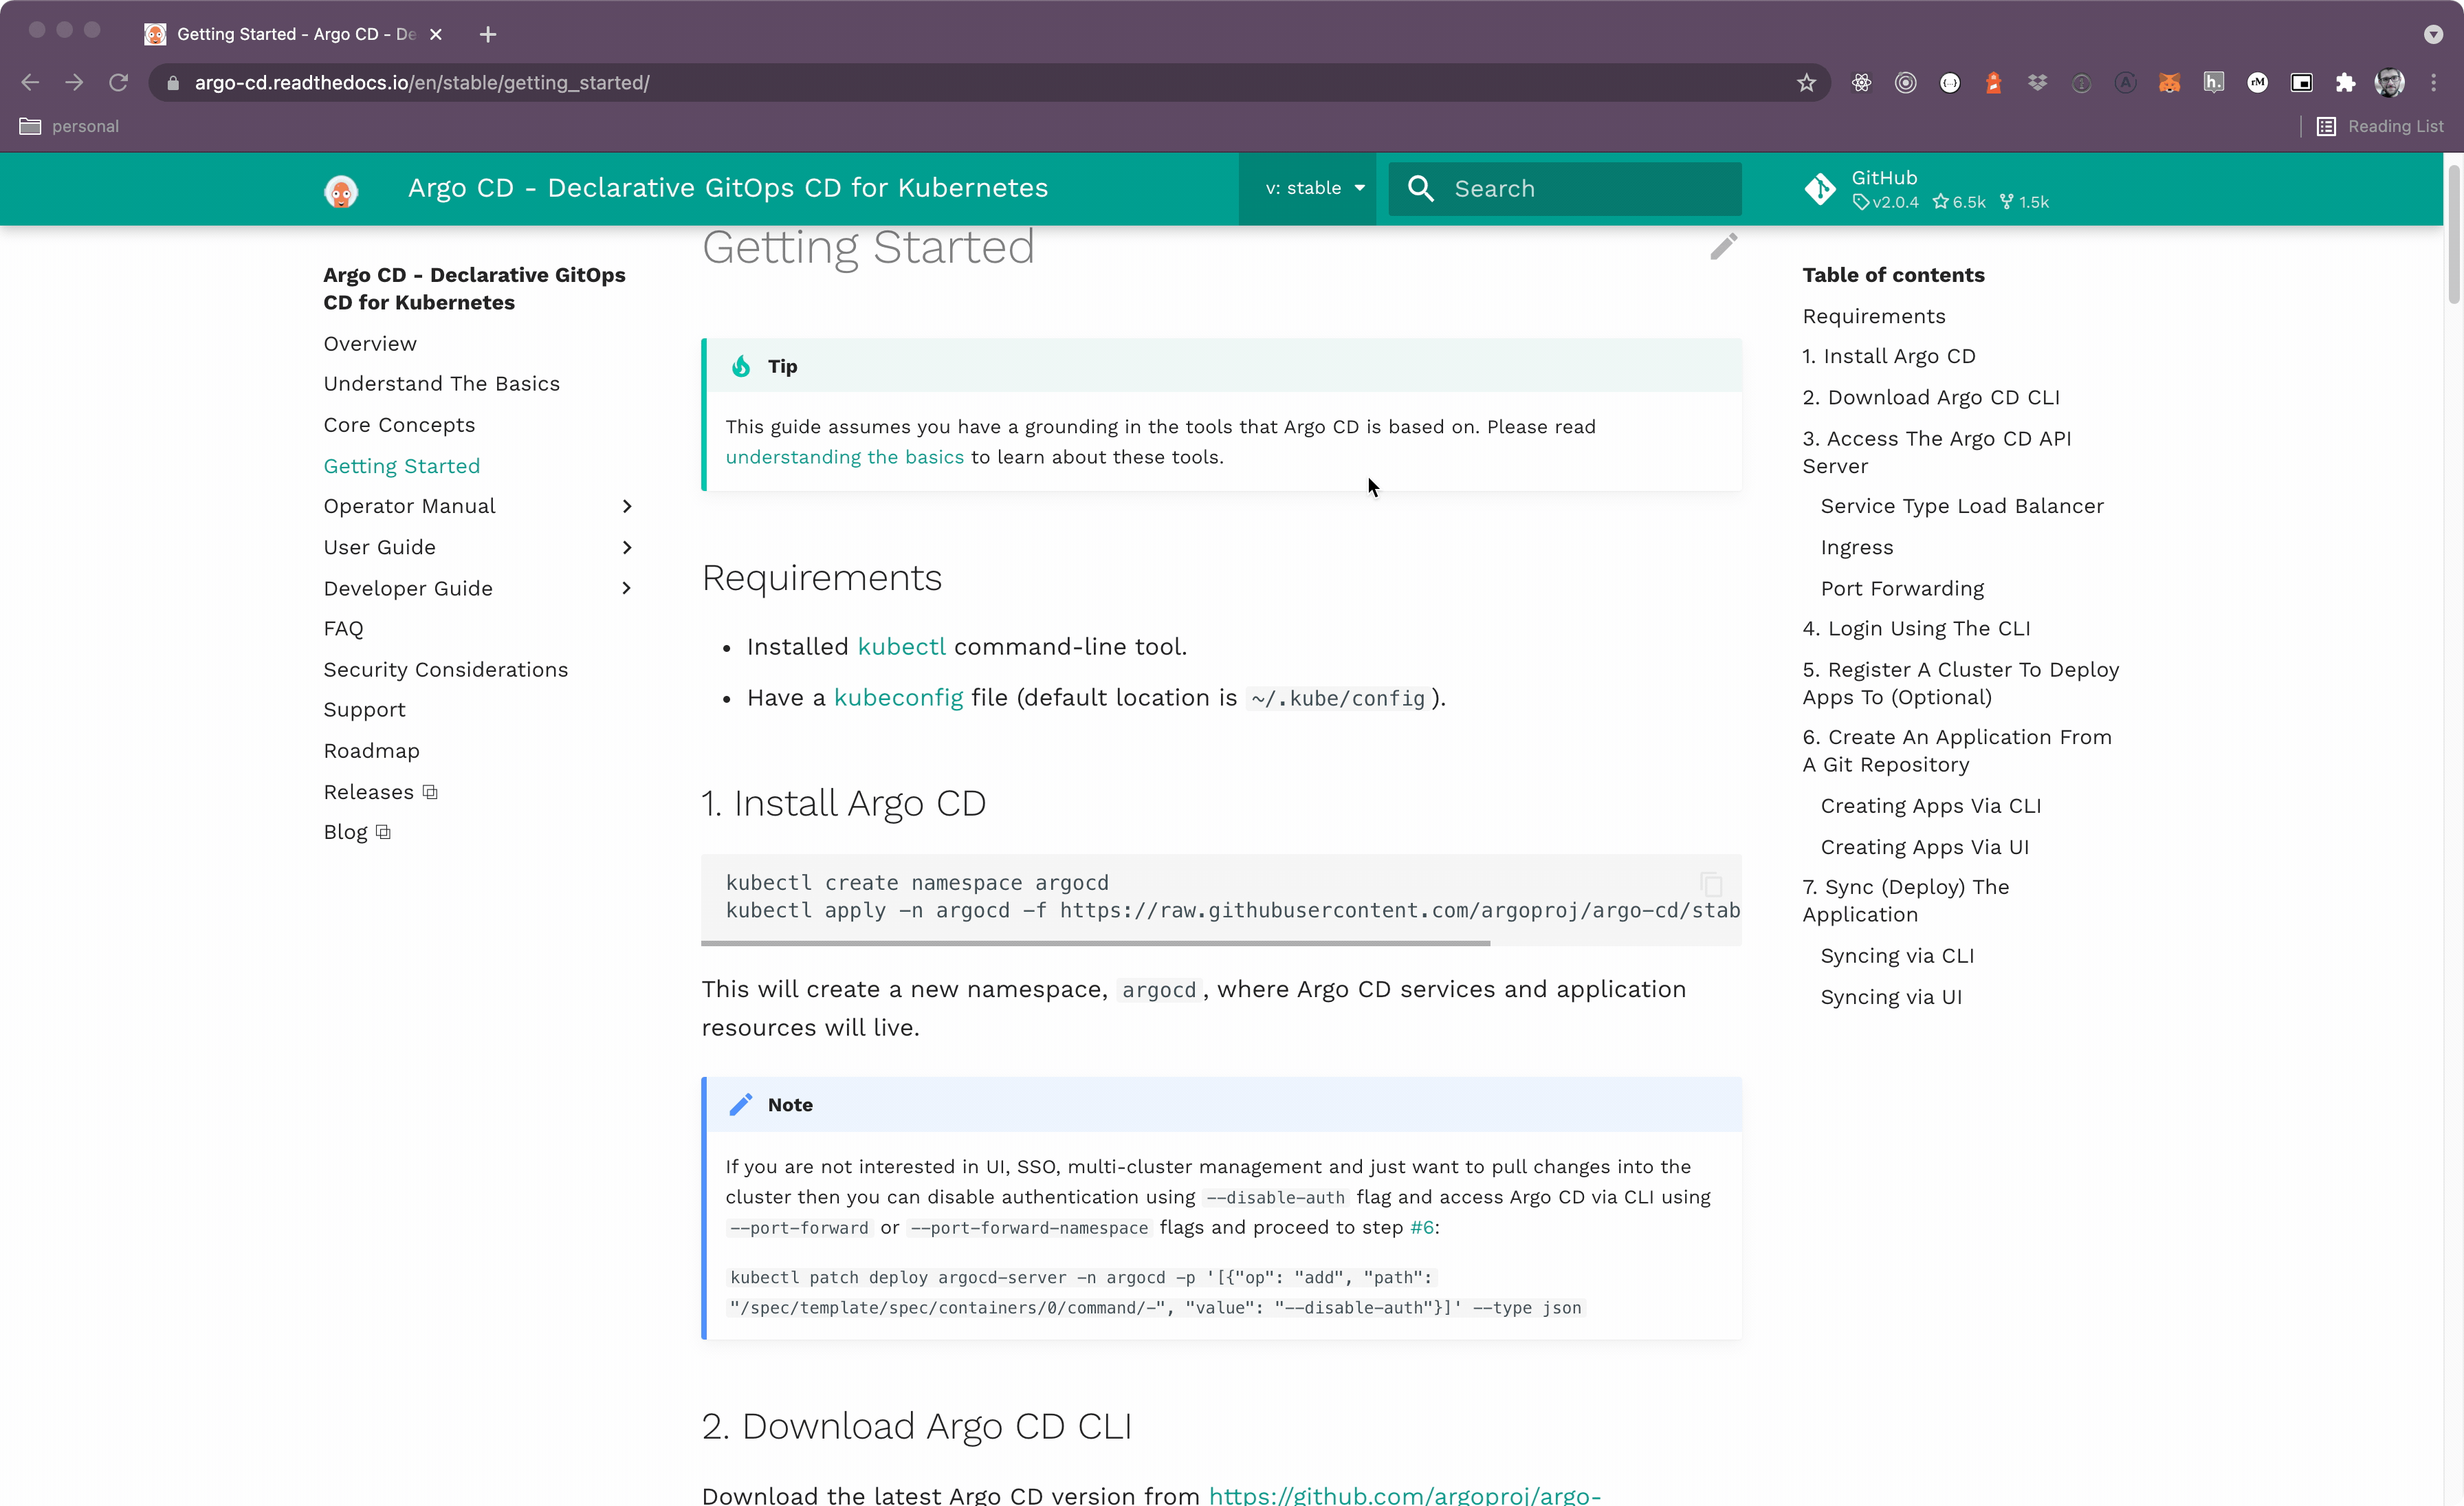
Task: Jump to Syncing via CLI
Action: click(1897, 956)
